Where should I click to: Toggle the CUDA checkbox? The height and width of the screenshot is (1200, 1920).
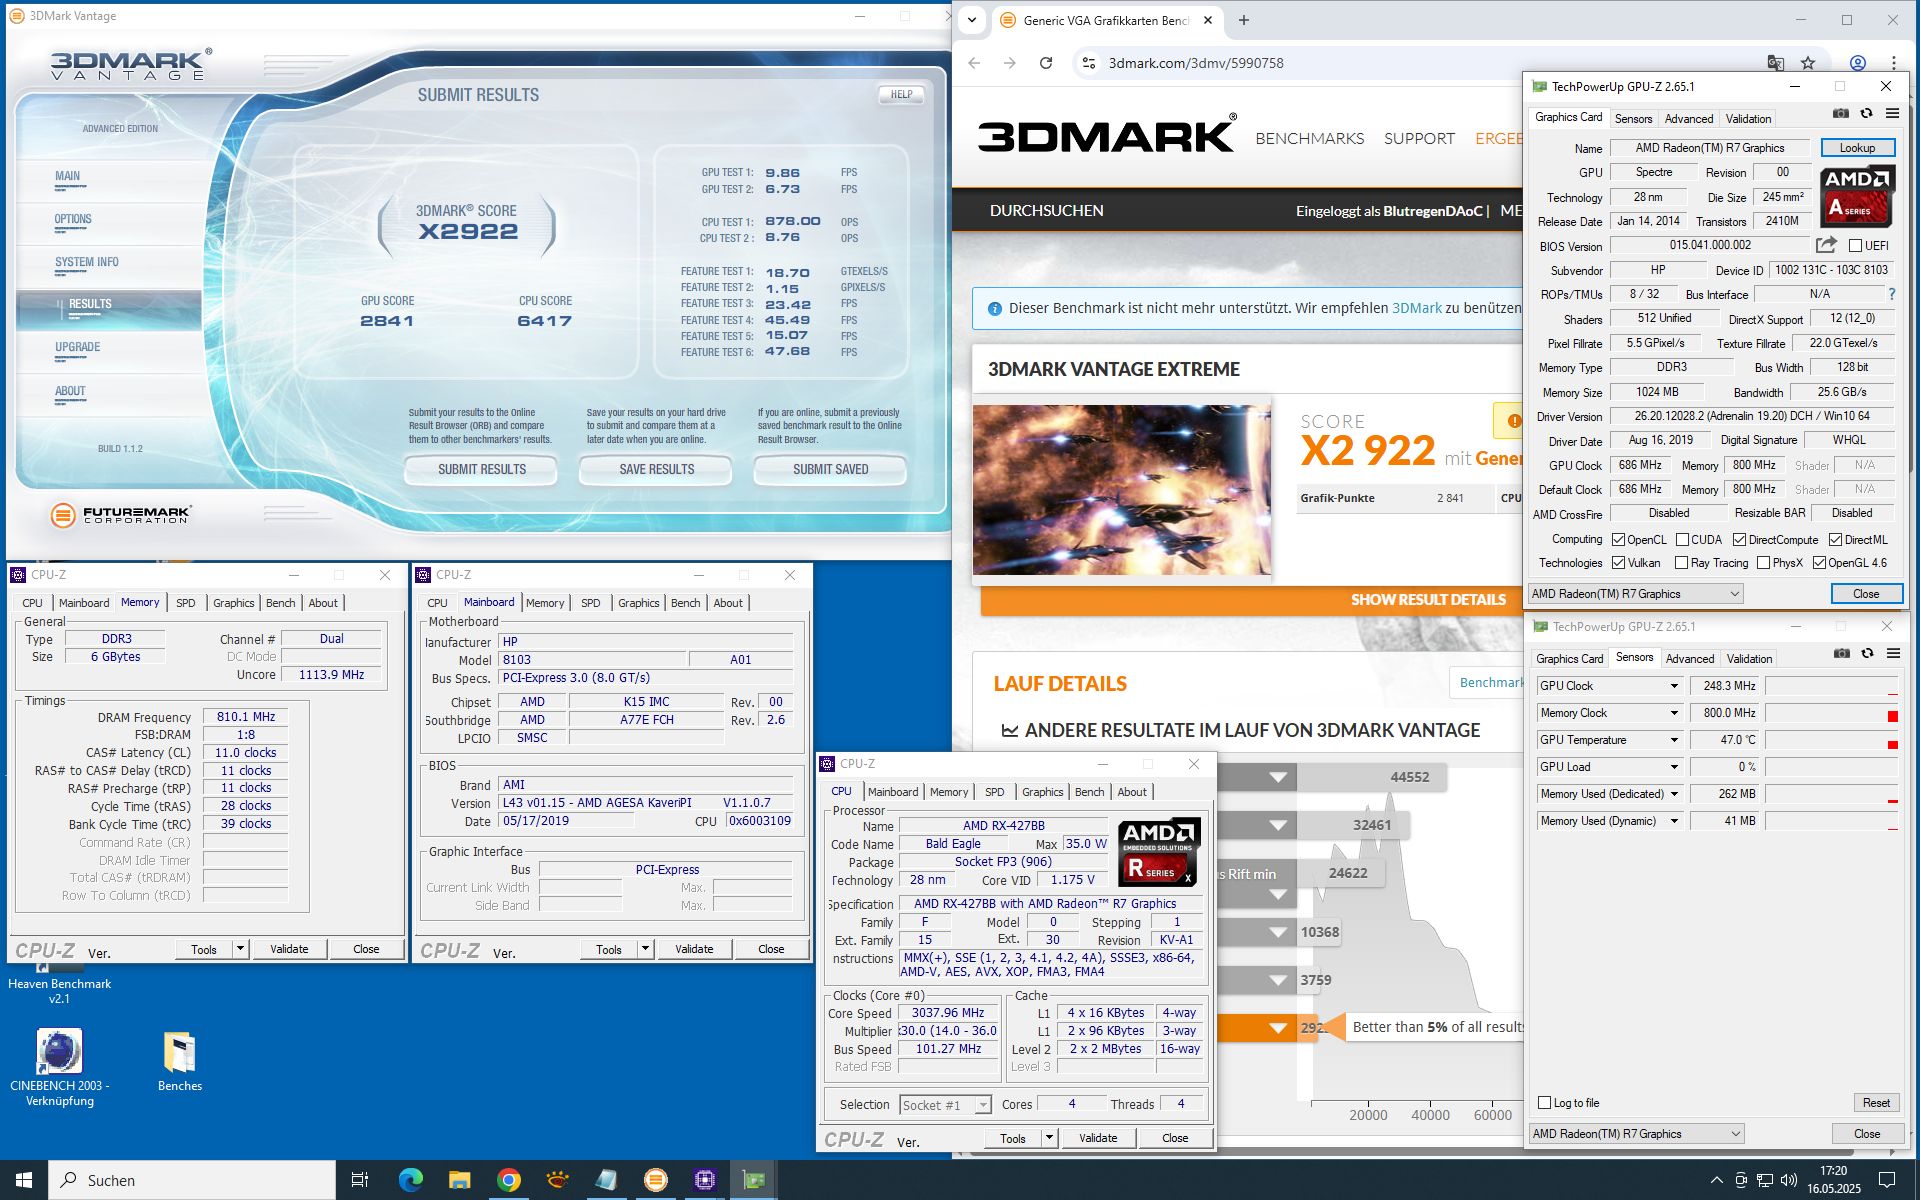(x=1683, y=540)
